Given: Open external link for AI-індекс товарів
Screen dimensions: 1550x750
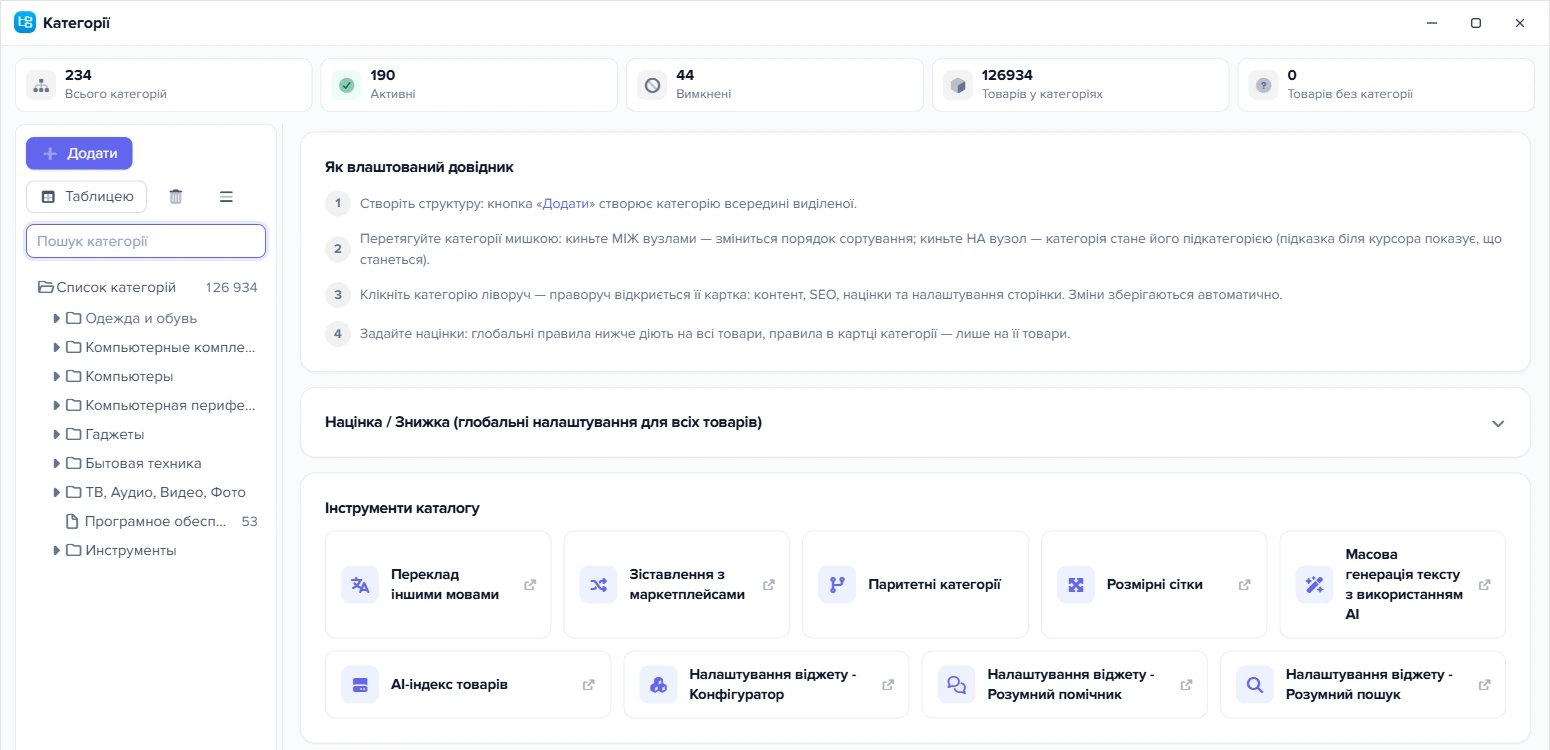Looking at the screenshot, I should [x=589, y=685].
